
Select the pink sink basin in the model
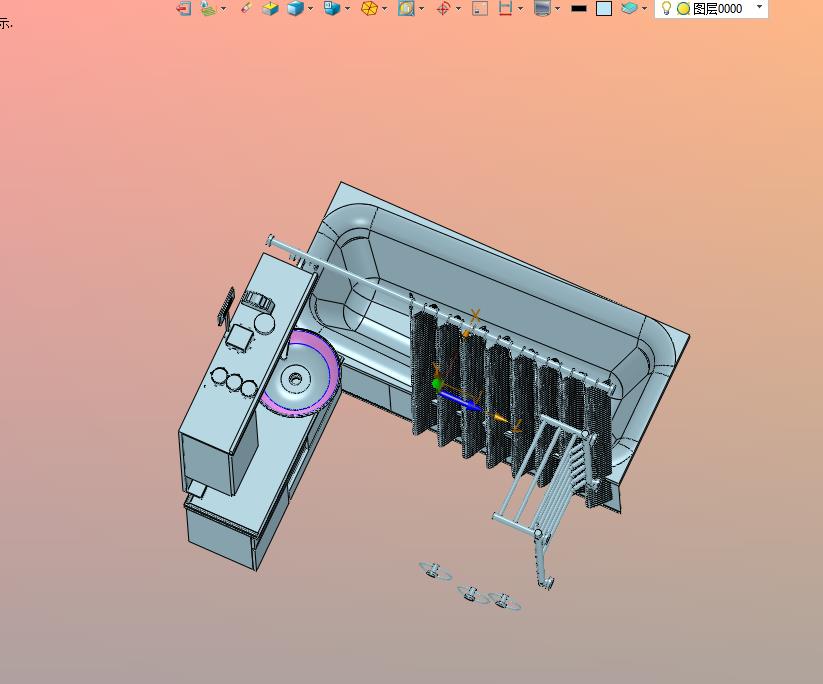coord(302,373)
